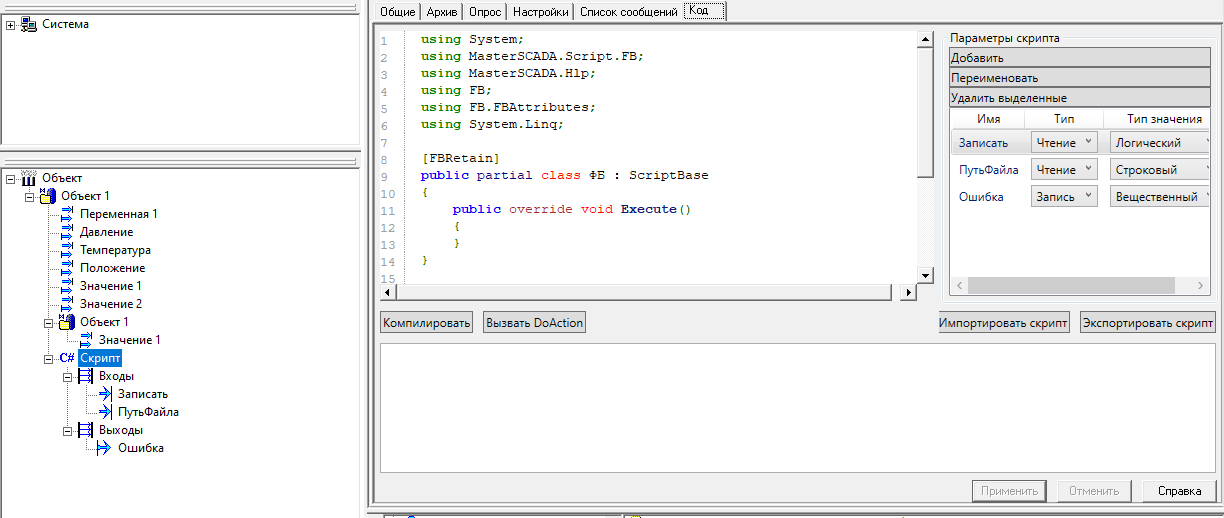Select Значение 1 under nested Объект 1

129,340
